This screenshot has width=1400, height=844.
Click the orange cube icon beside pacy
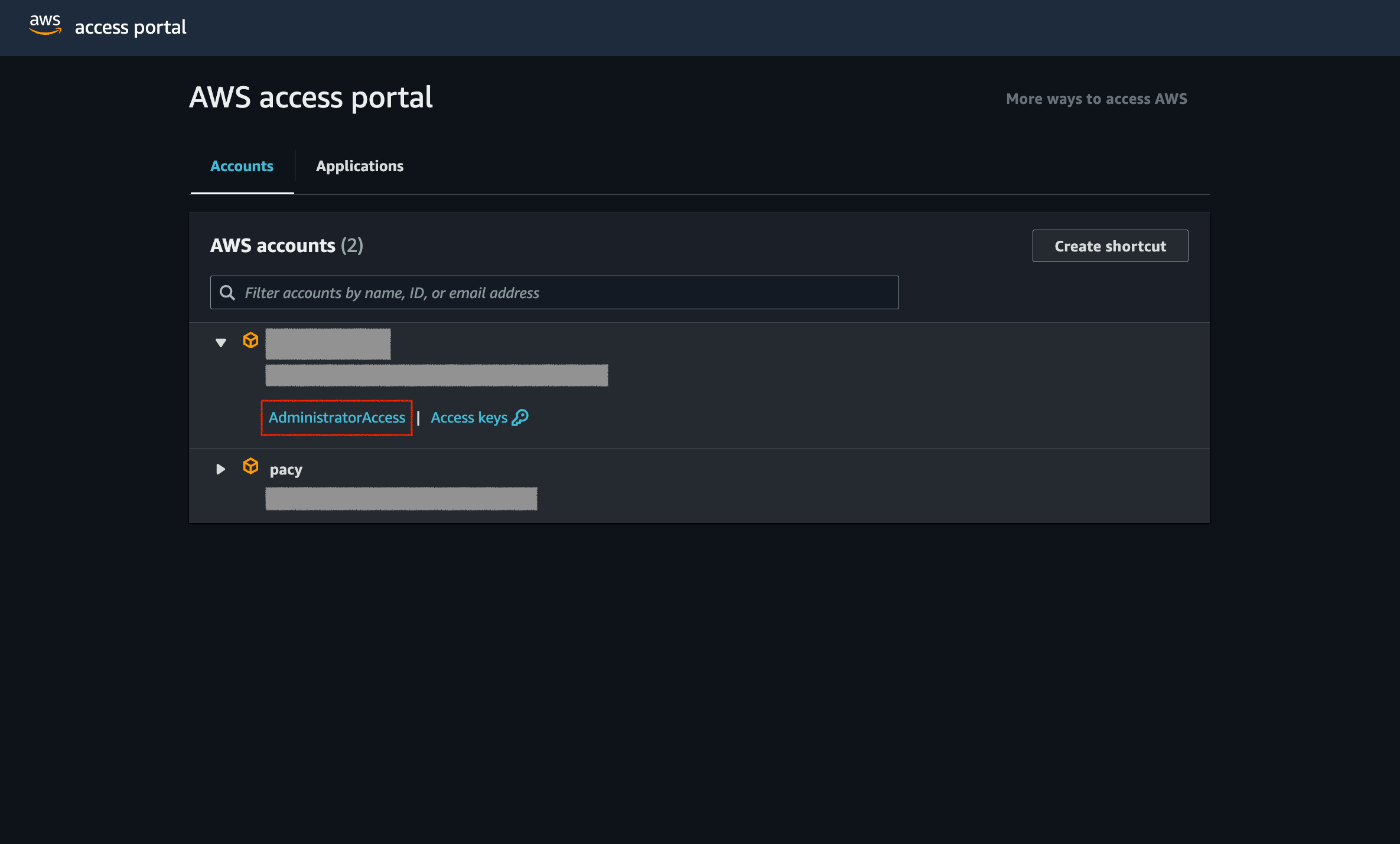(x=251, y=466)
